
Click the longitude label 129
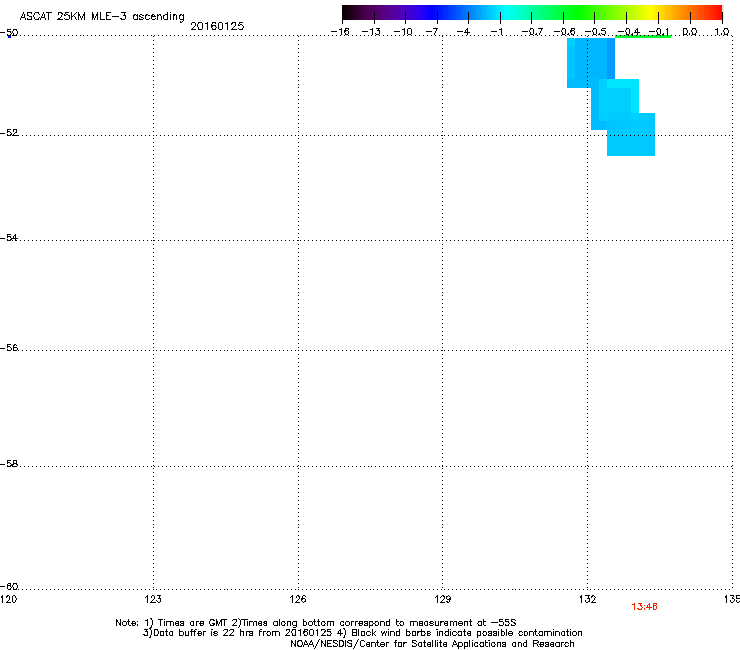click(443, 599)
